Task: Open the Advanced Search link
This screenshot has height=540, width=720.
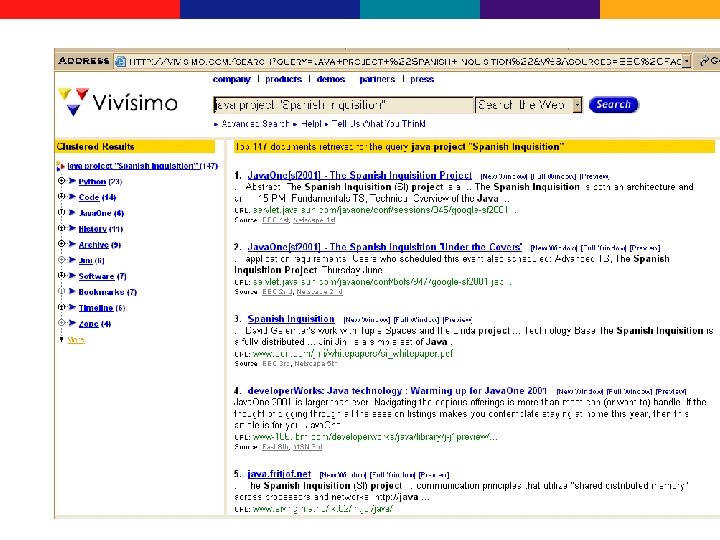Action: [255, 124]
